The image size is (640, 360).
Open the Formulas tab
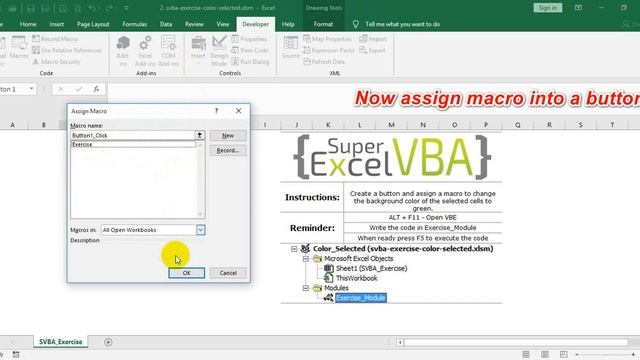(x=134, y=24)
